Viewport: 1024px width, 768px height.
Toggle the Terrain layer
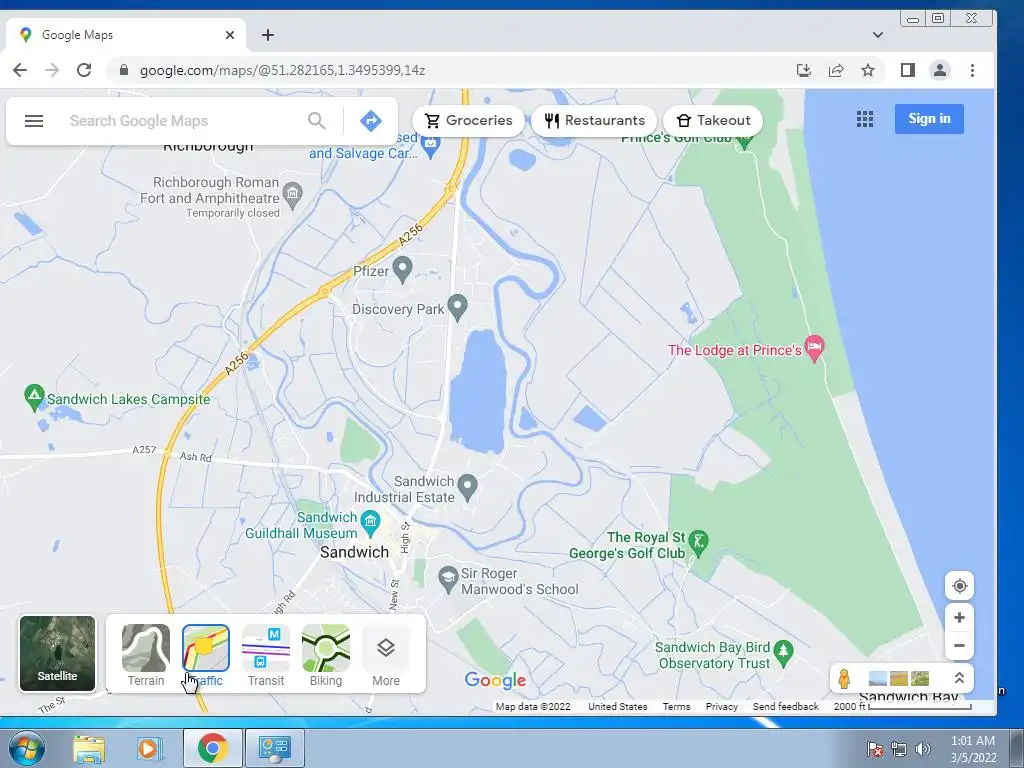point(146,655)
